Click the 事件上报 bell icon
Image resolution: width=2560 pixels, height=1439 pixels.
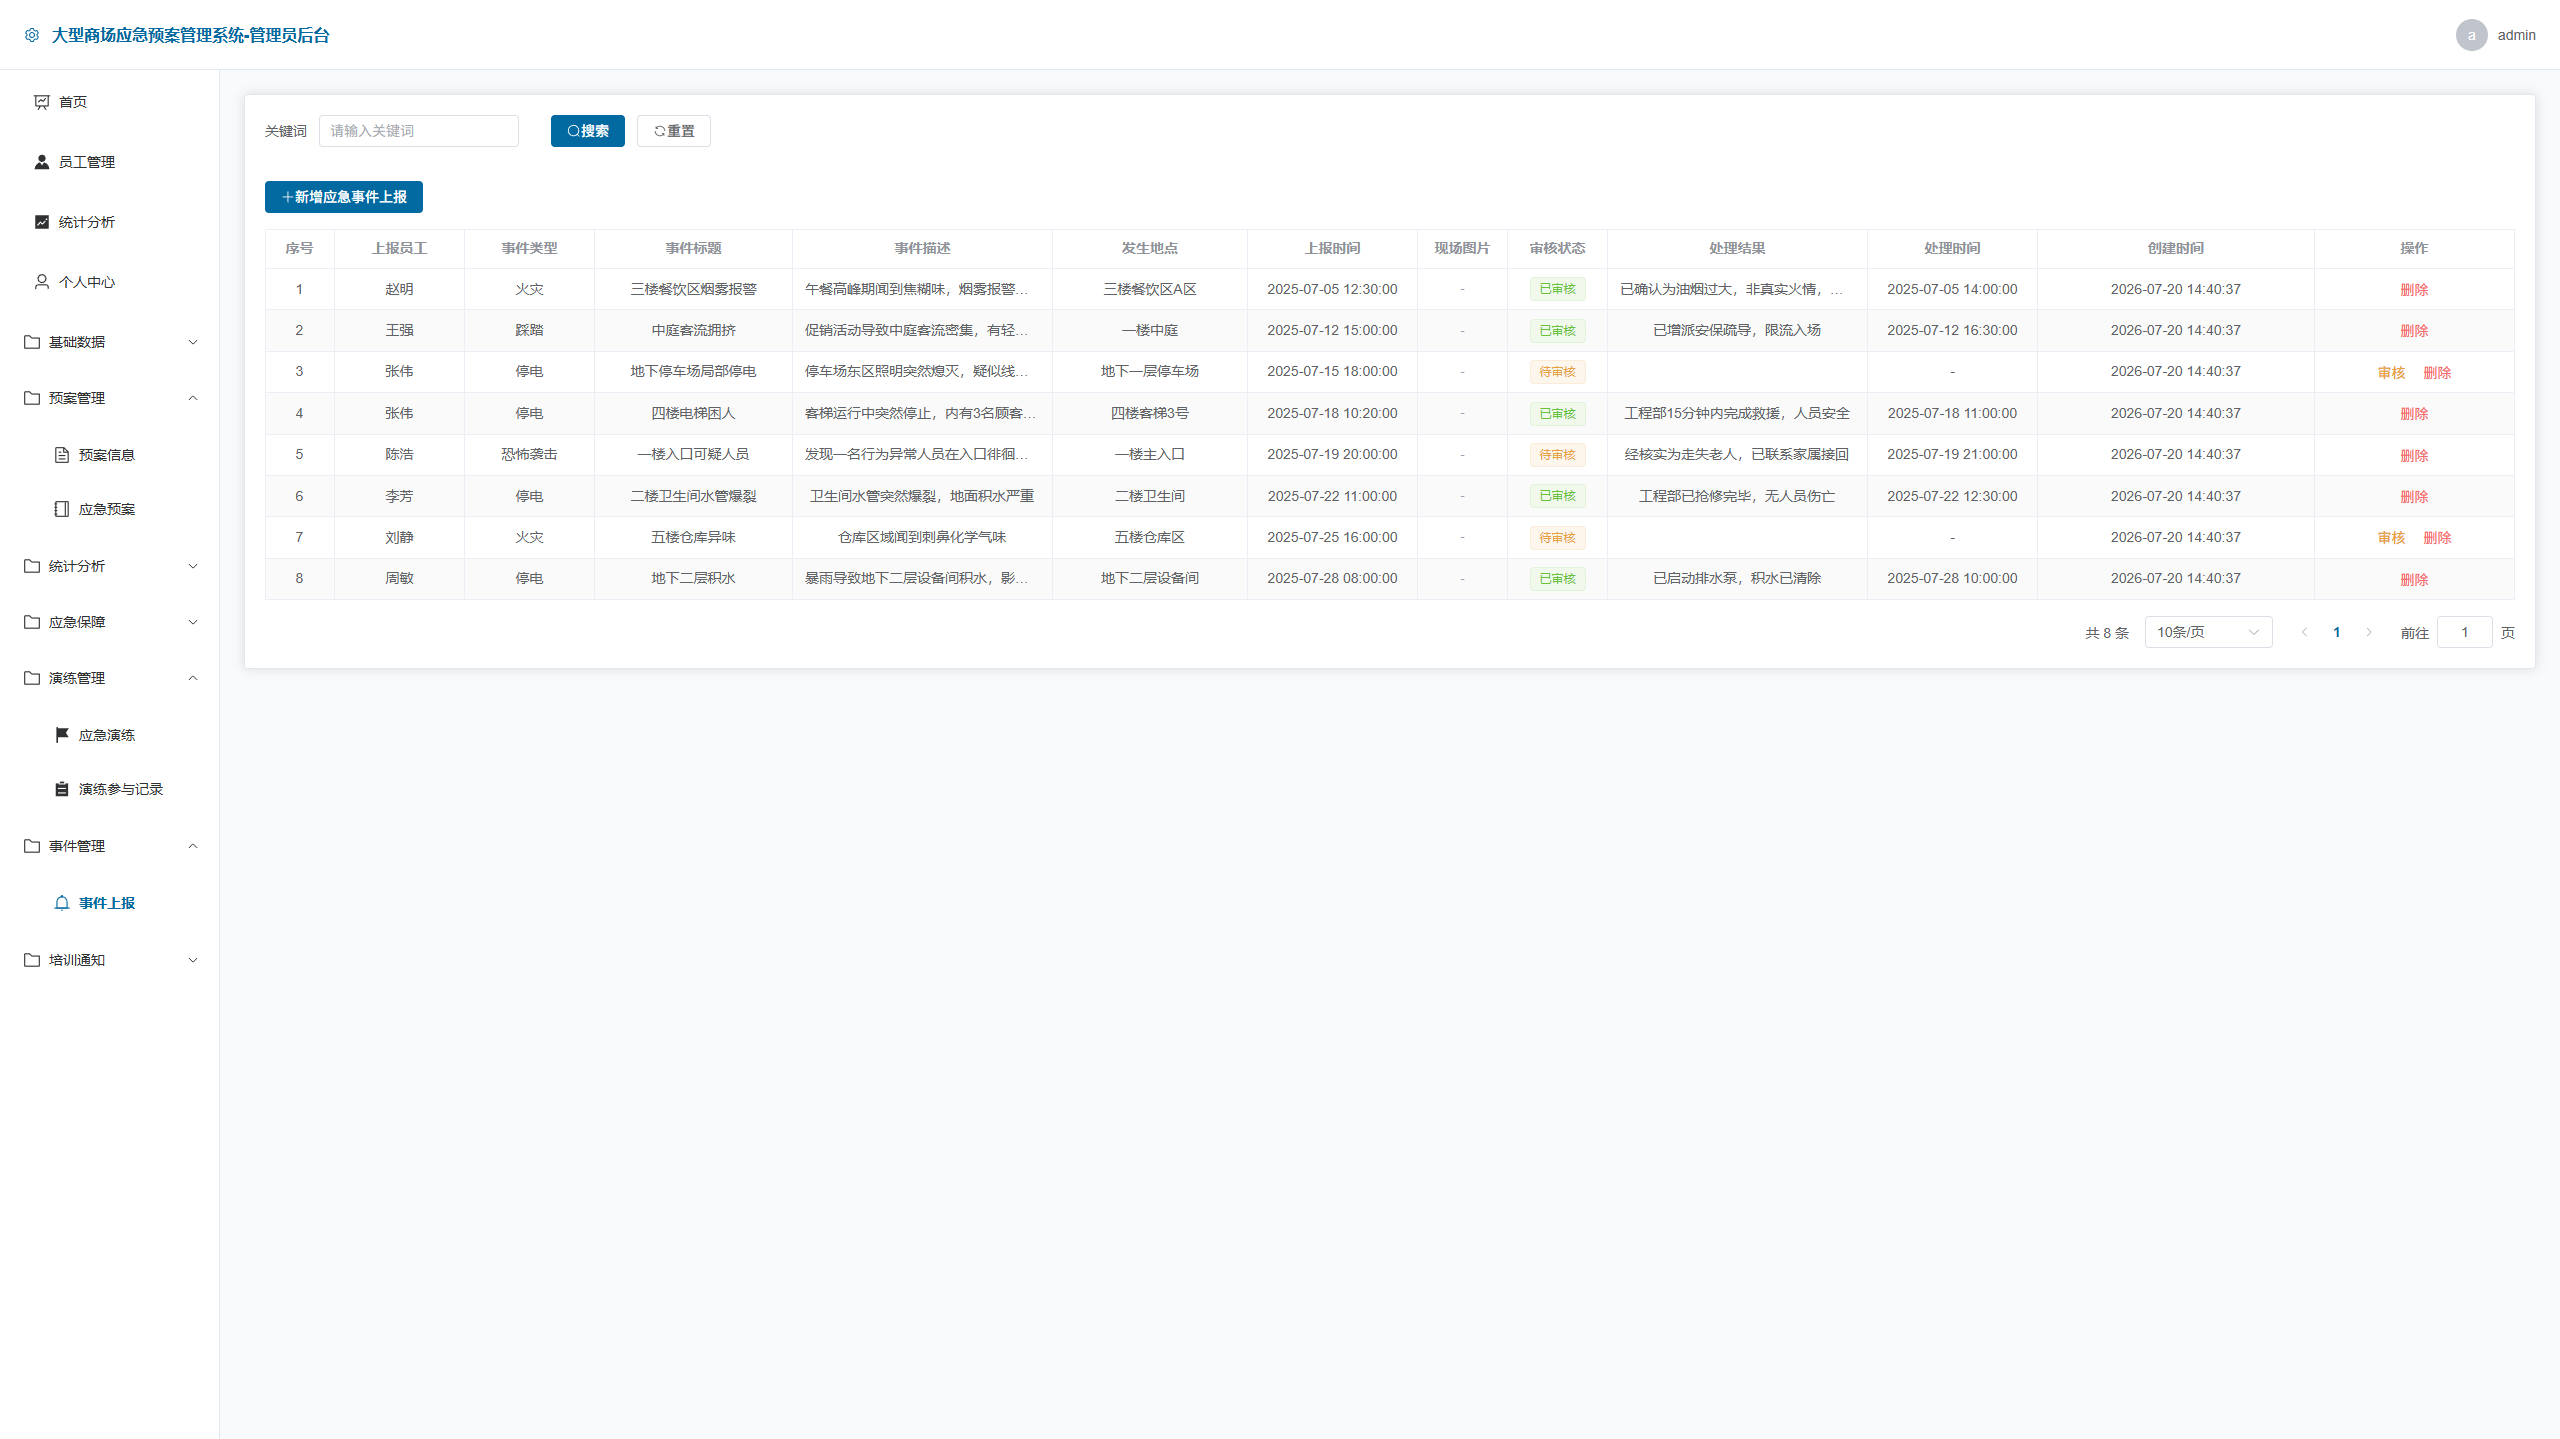coord(62,903)
